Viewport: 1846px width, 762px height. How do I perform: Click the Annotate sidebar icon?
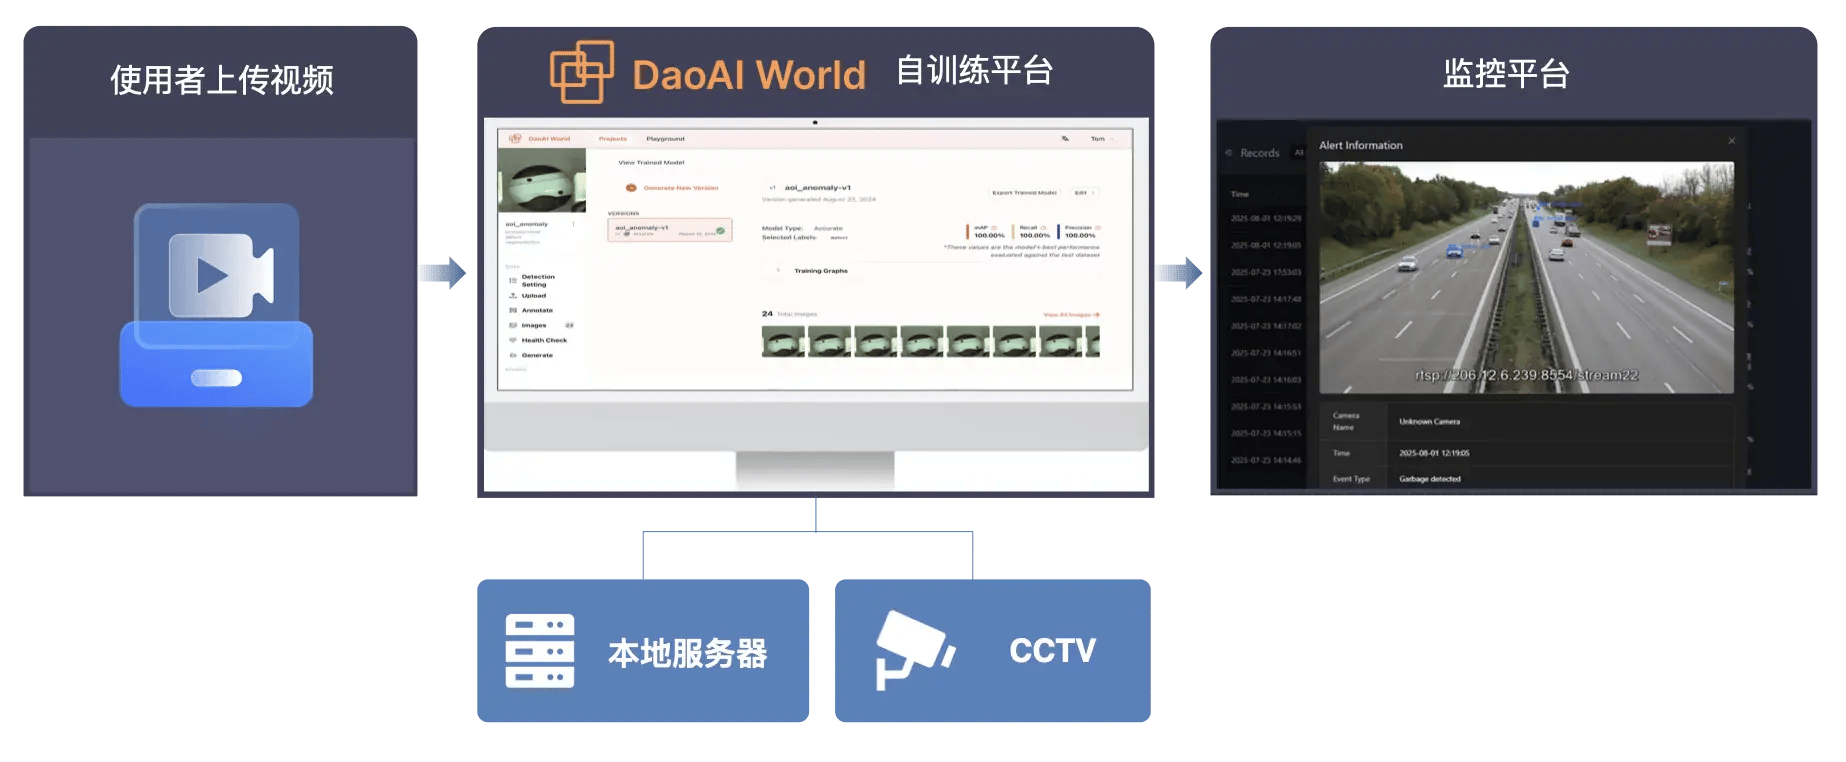pyautogui.click(x=513, y=311)
